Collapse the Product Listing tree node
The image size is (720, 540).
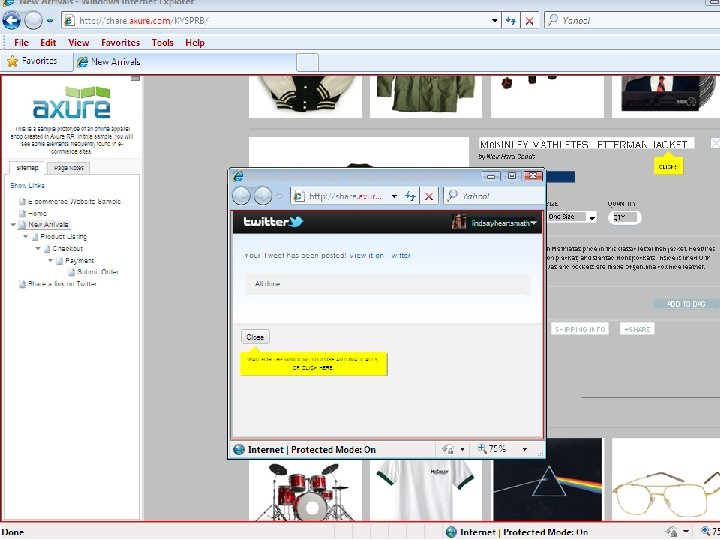click(26, 236)
